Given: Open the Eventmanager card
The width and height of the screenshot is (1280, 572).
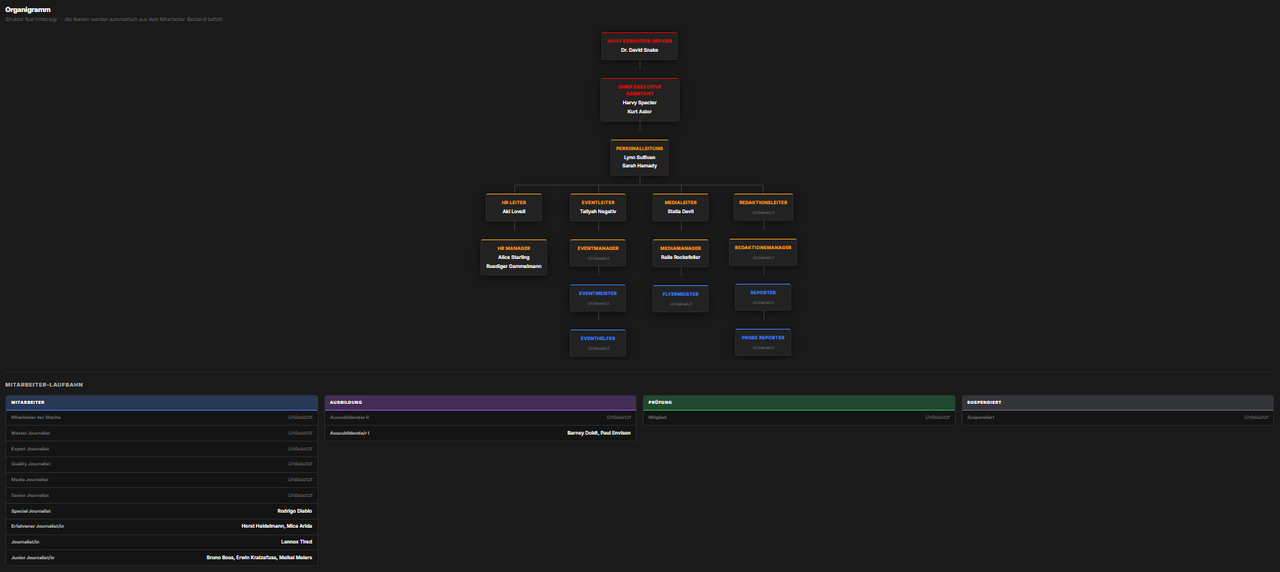Looking at the screenshot, I should coord(598,253).
